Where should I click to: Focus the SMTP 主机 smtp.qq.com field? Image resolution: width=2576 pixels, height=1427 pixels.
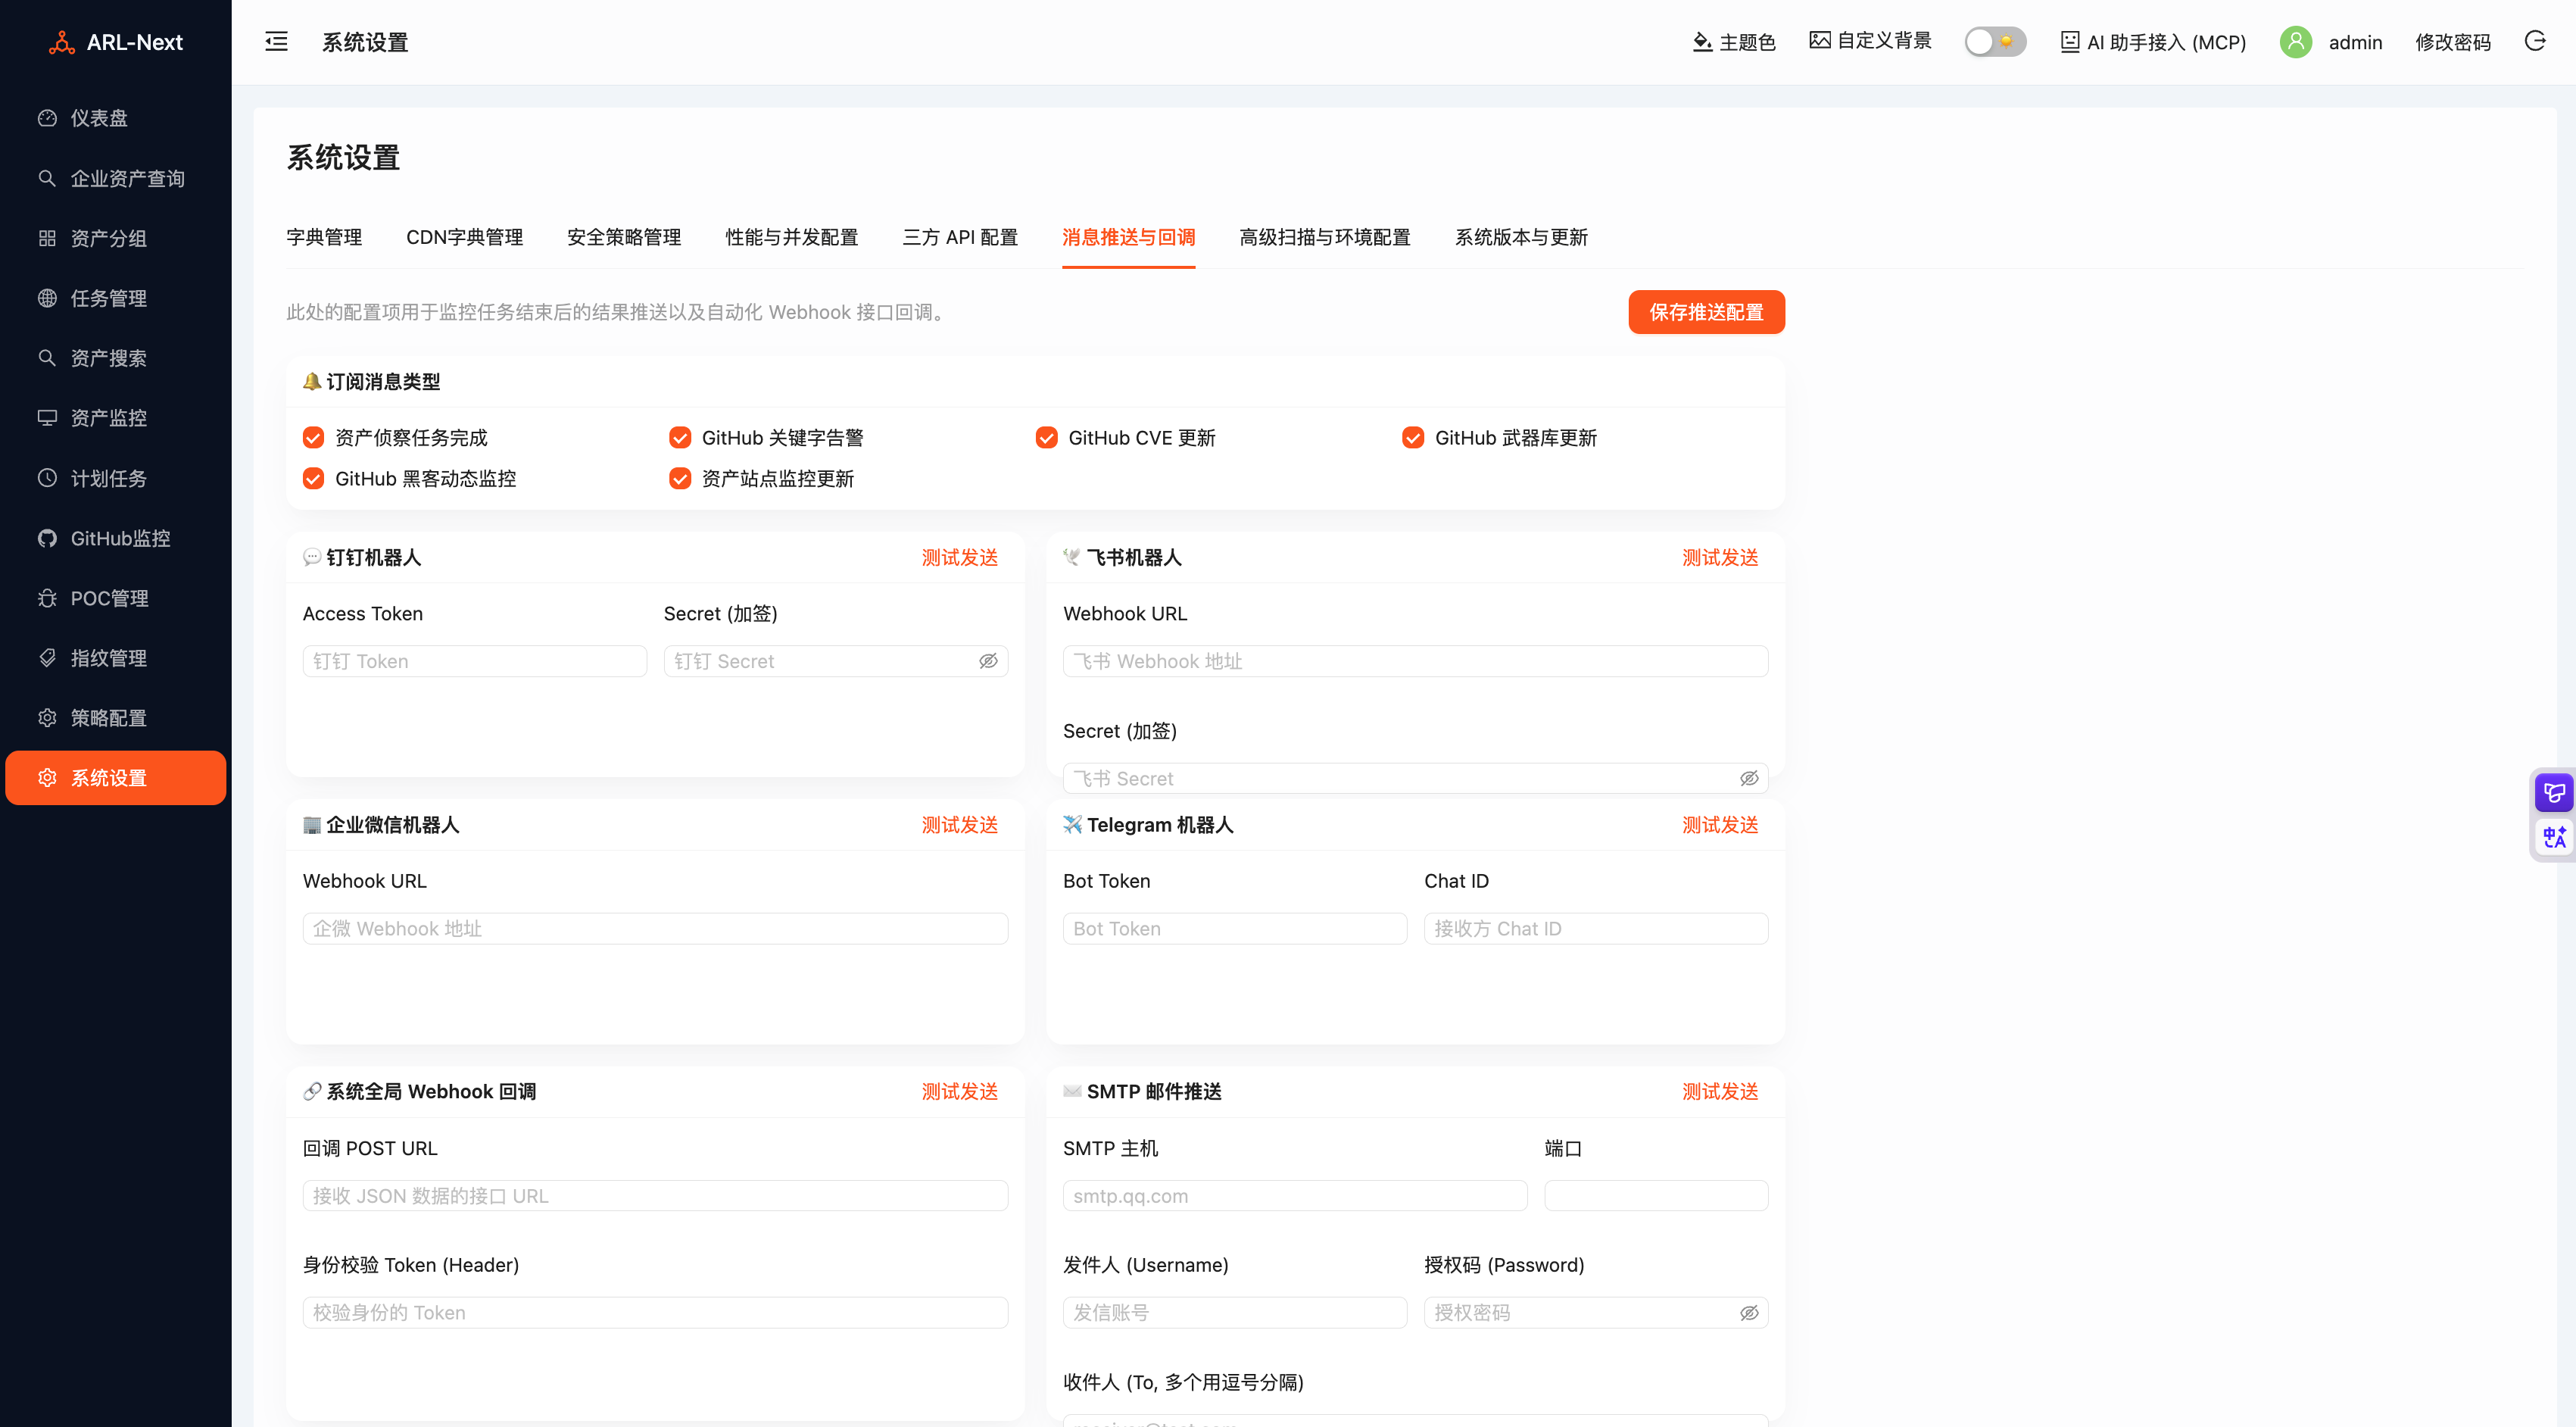tap(1295, 1196)
